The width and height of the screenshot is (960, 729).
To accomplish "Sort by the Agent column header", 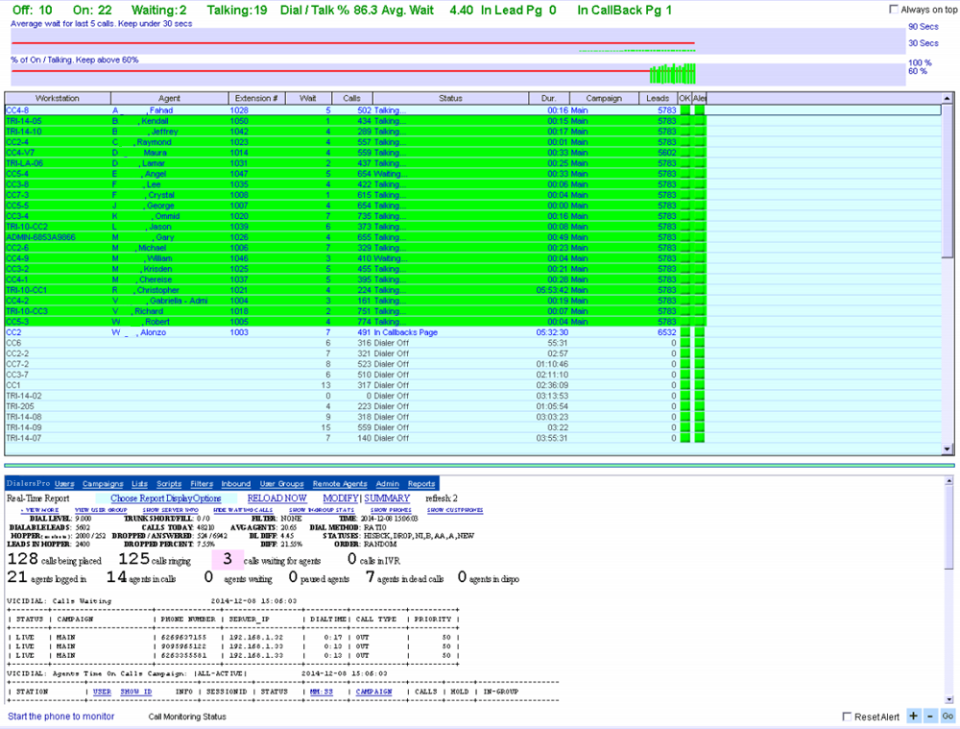I will pyautogui.click(x=170, y=98).
